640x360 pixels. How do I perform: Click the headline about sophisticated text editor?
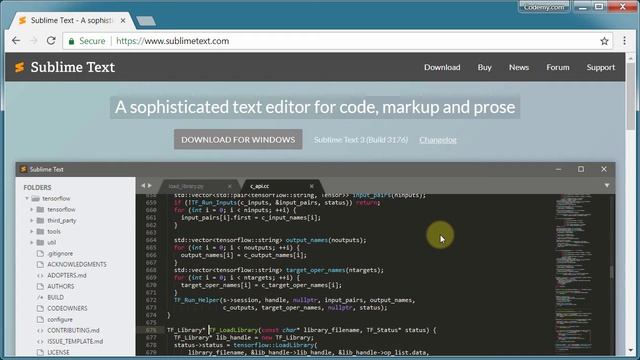click(x=315, y=107)
